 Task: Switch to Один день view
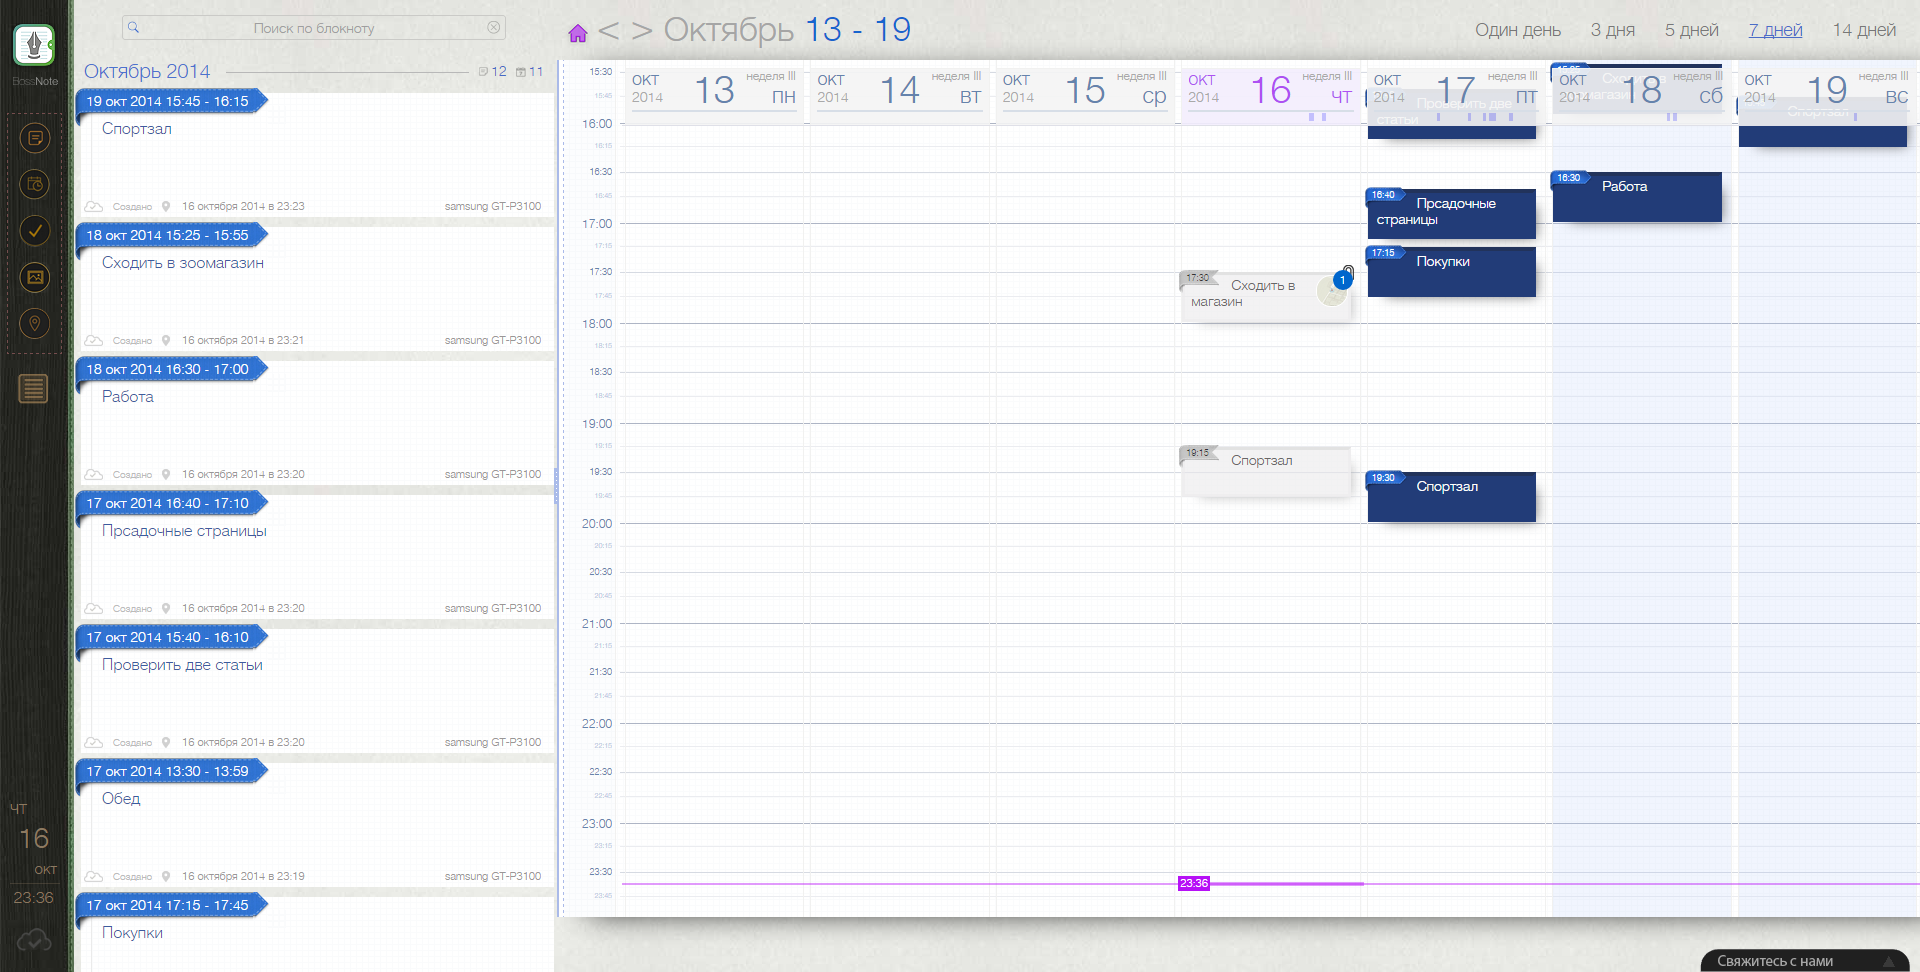click(x=1517, y=30)
